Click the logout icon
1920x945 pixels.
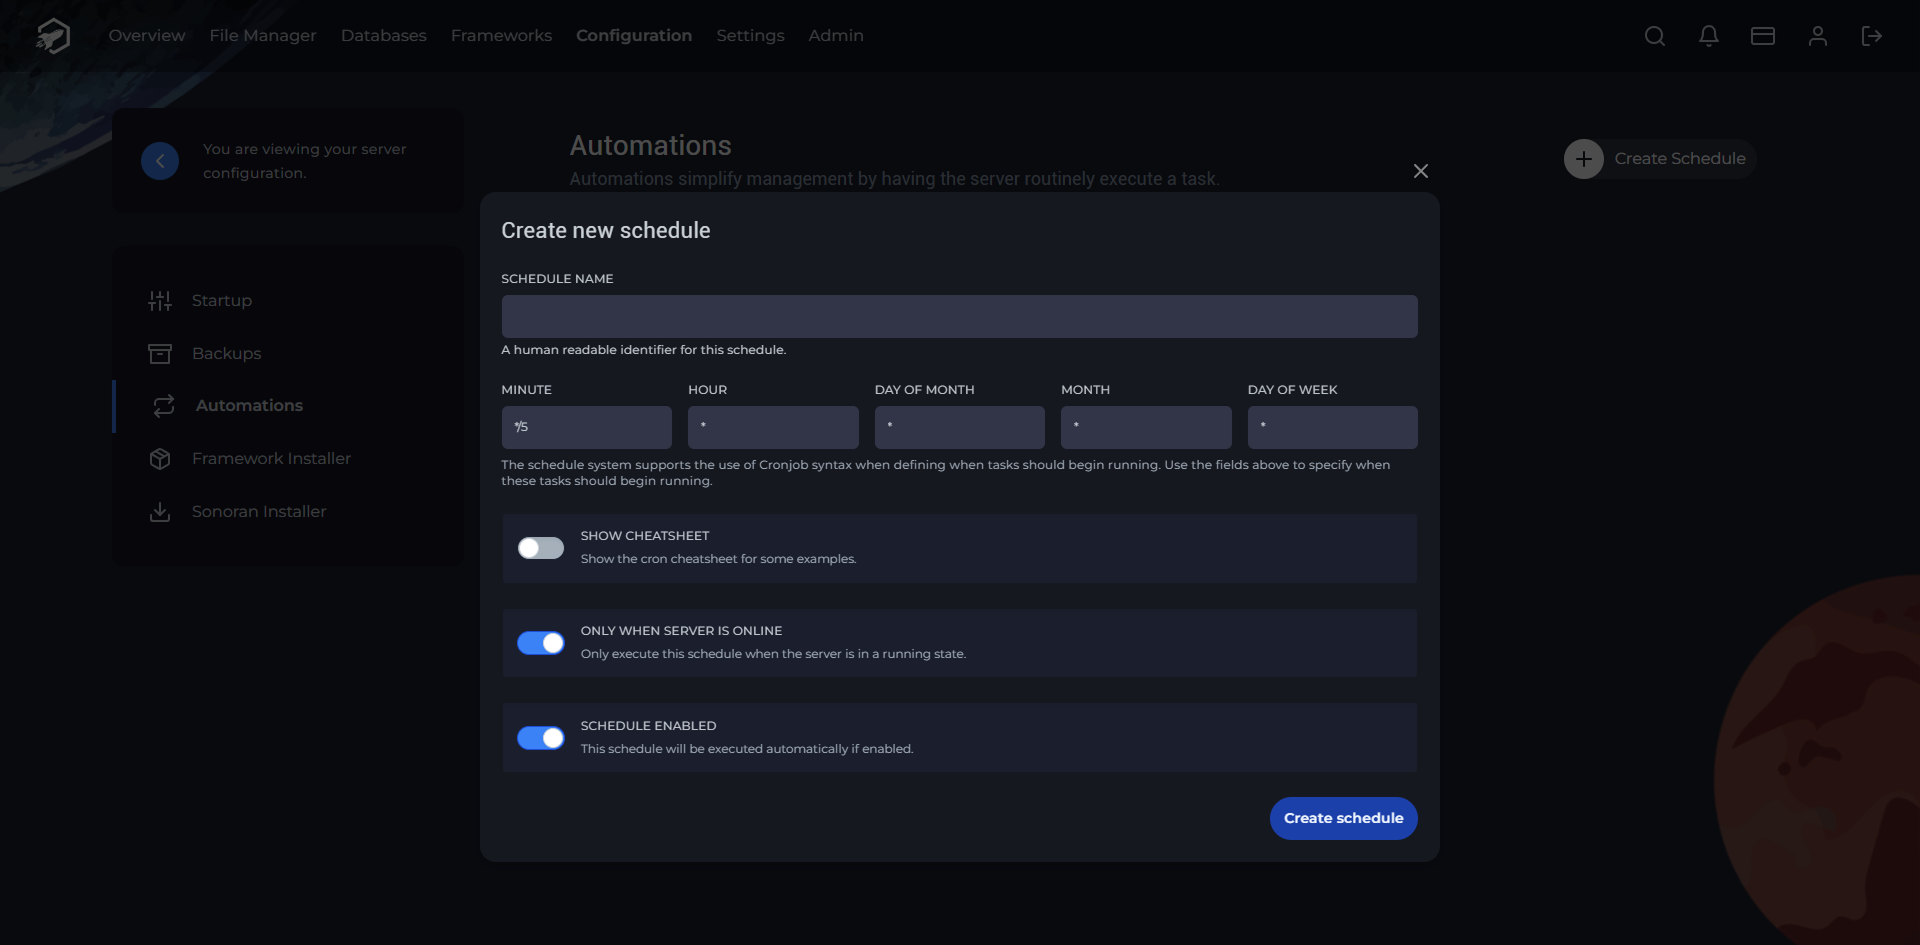(1872, 36)
